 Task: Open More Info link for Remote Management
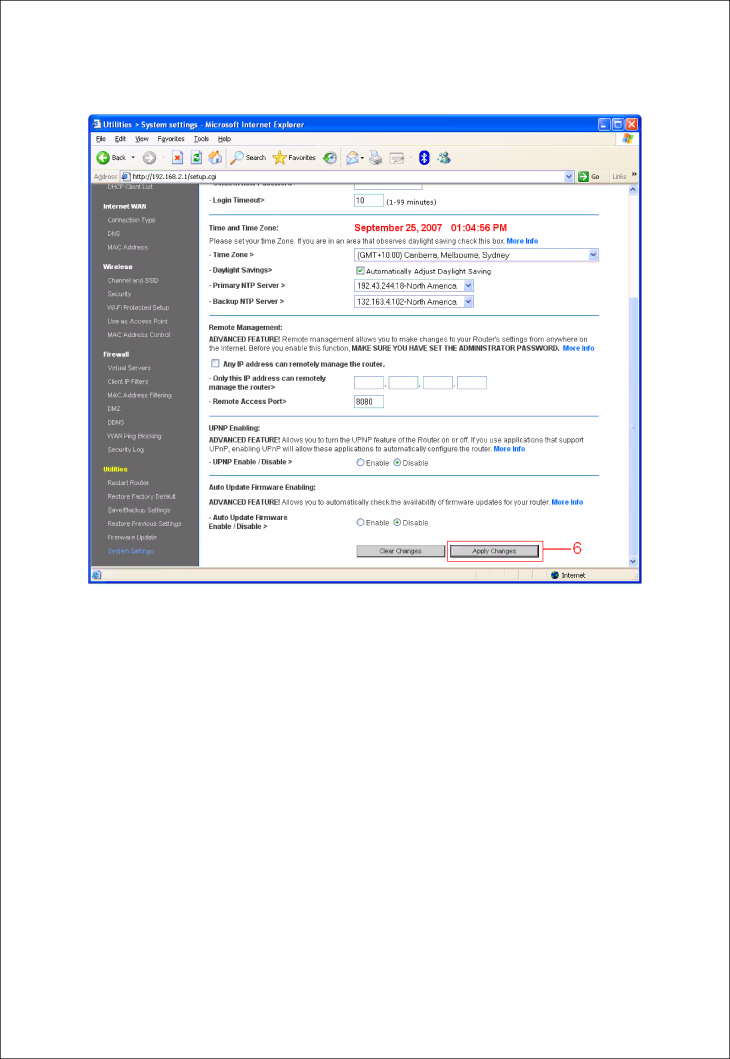pyautogui.click(x=579, y=348)
